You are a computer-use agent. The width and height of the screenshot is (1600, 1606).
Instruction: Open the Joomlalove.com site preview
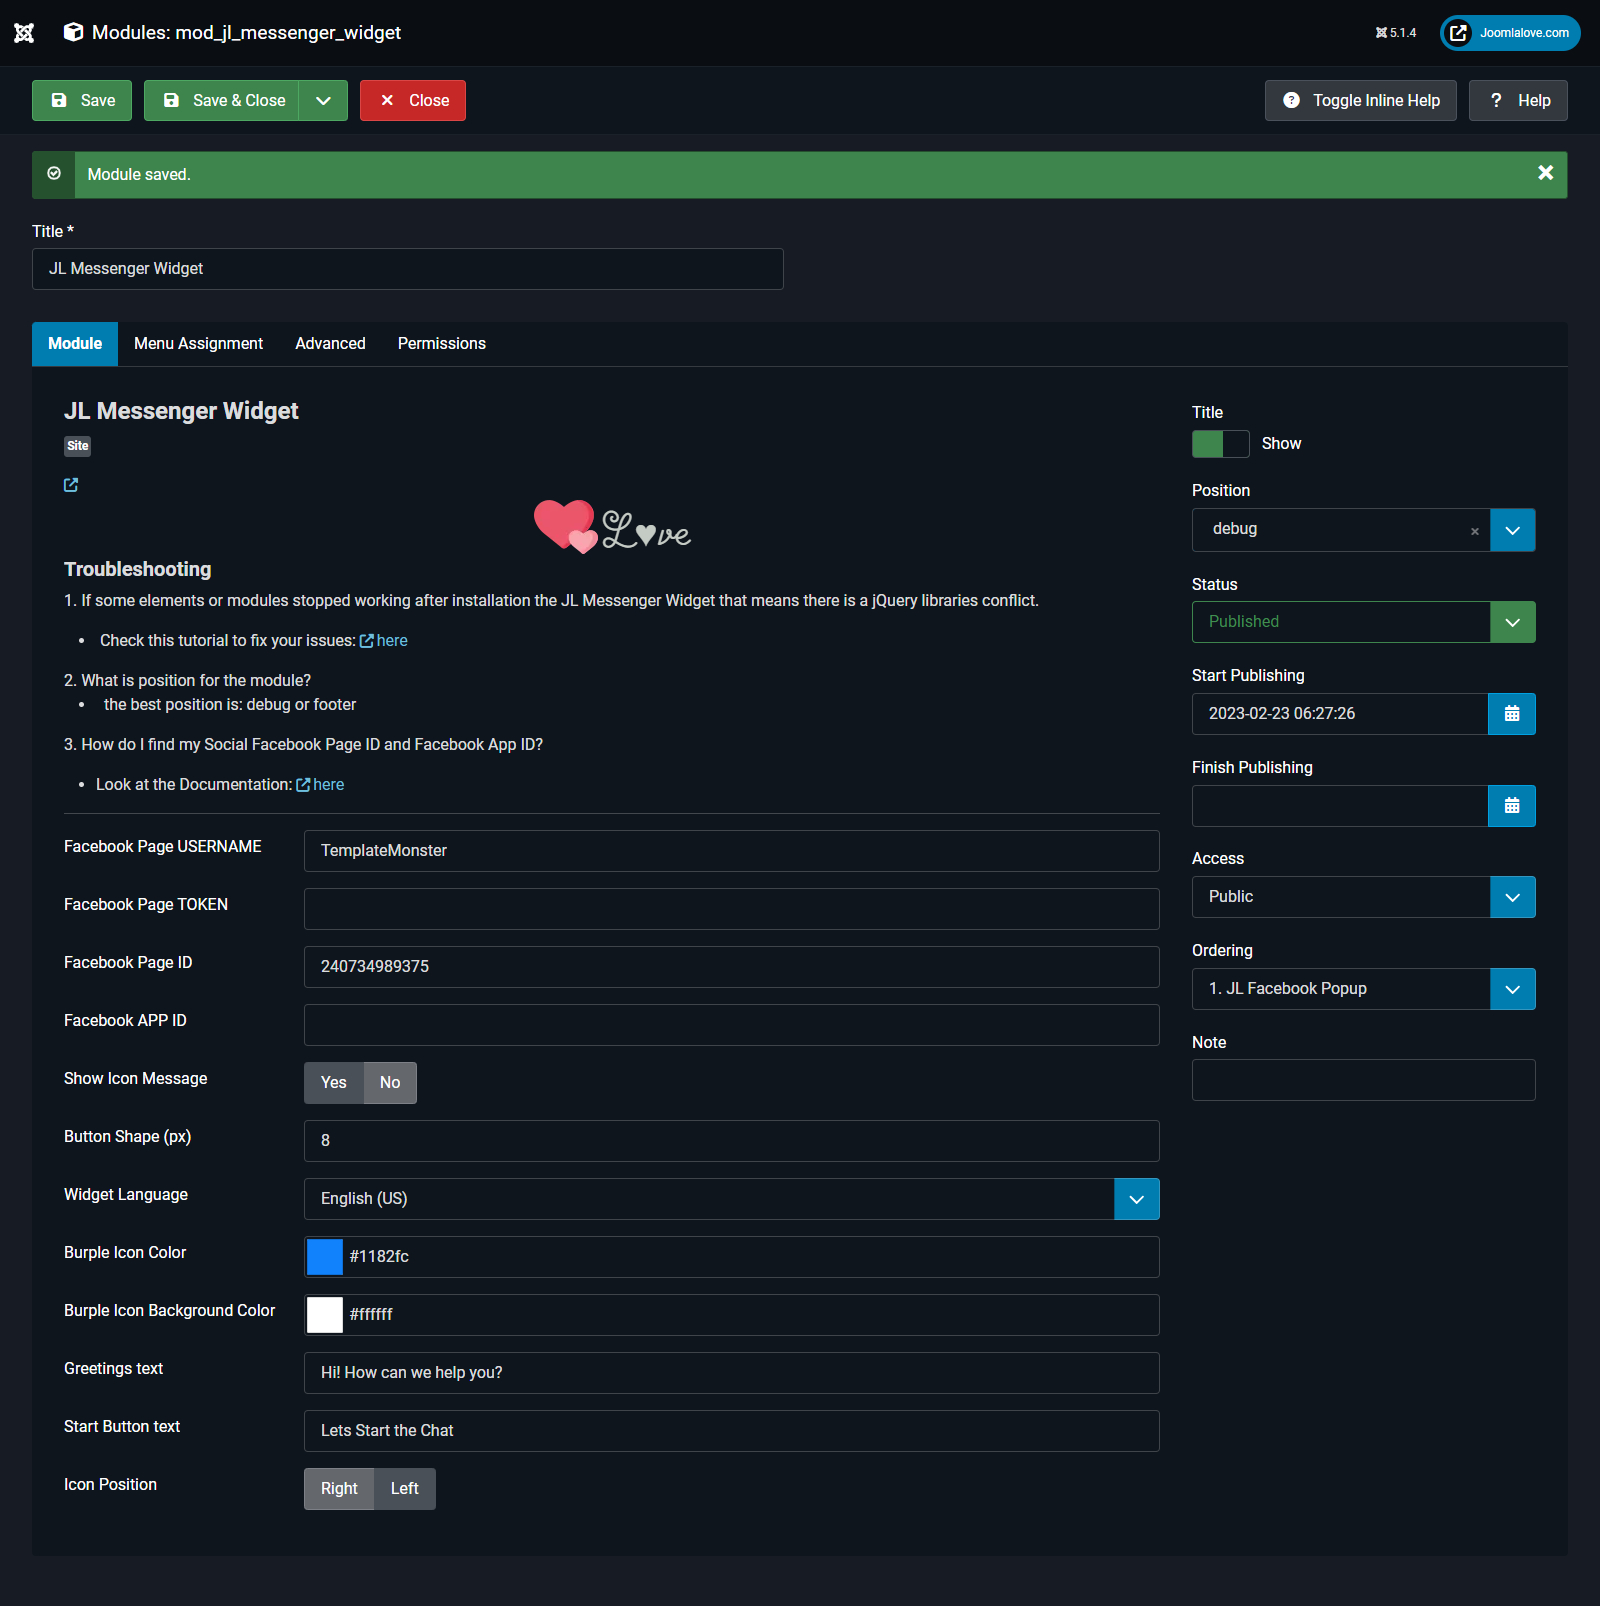tap(1510, 33)
